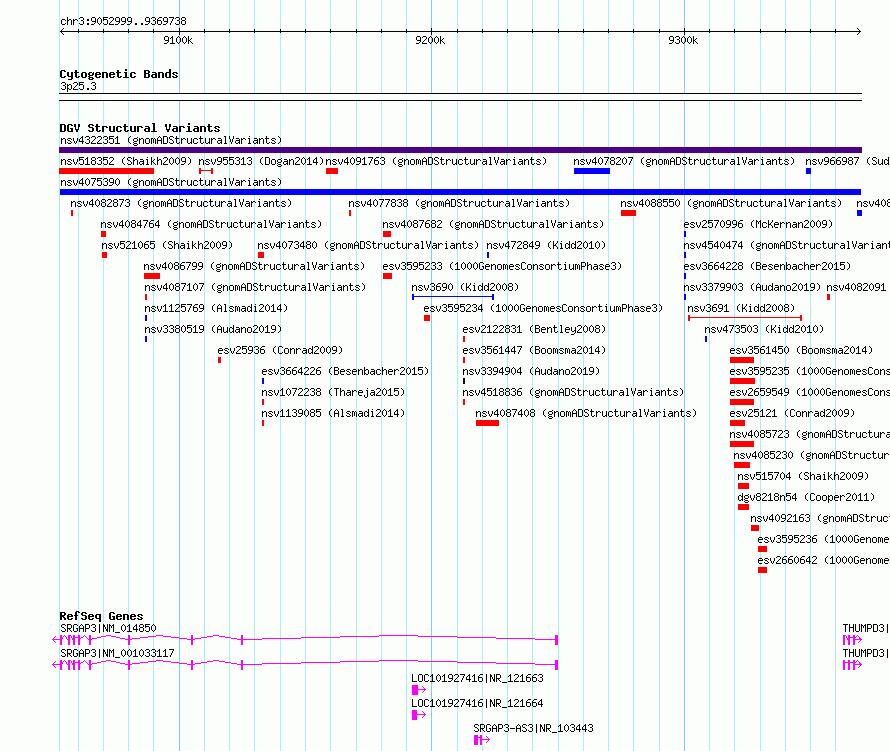Select nsv473503 (Kidd2010) label
Image resolution: width=890 pixels, height=751 pixels.
[764, 329]
